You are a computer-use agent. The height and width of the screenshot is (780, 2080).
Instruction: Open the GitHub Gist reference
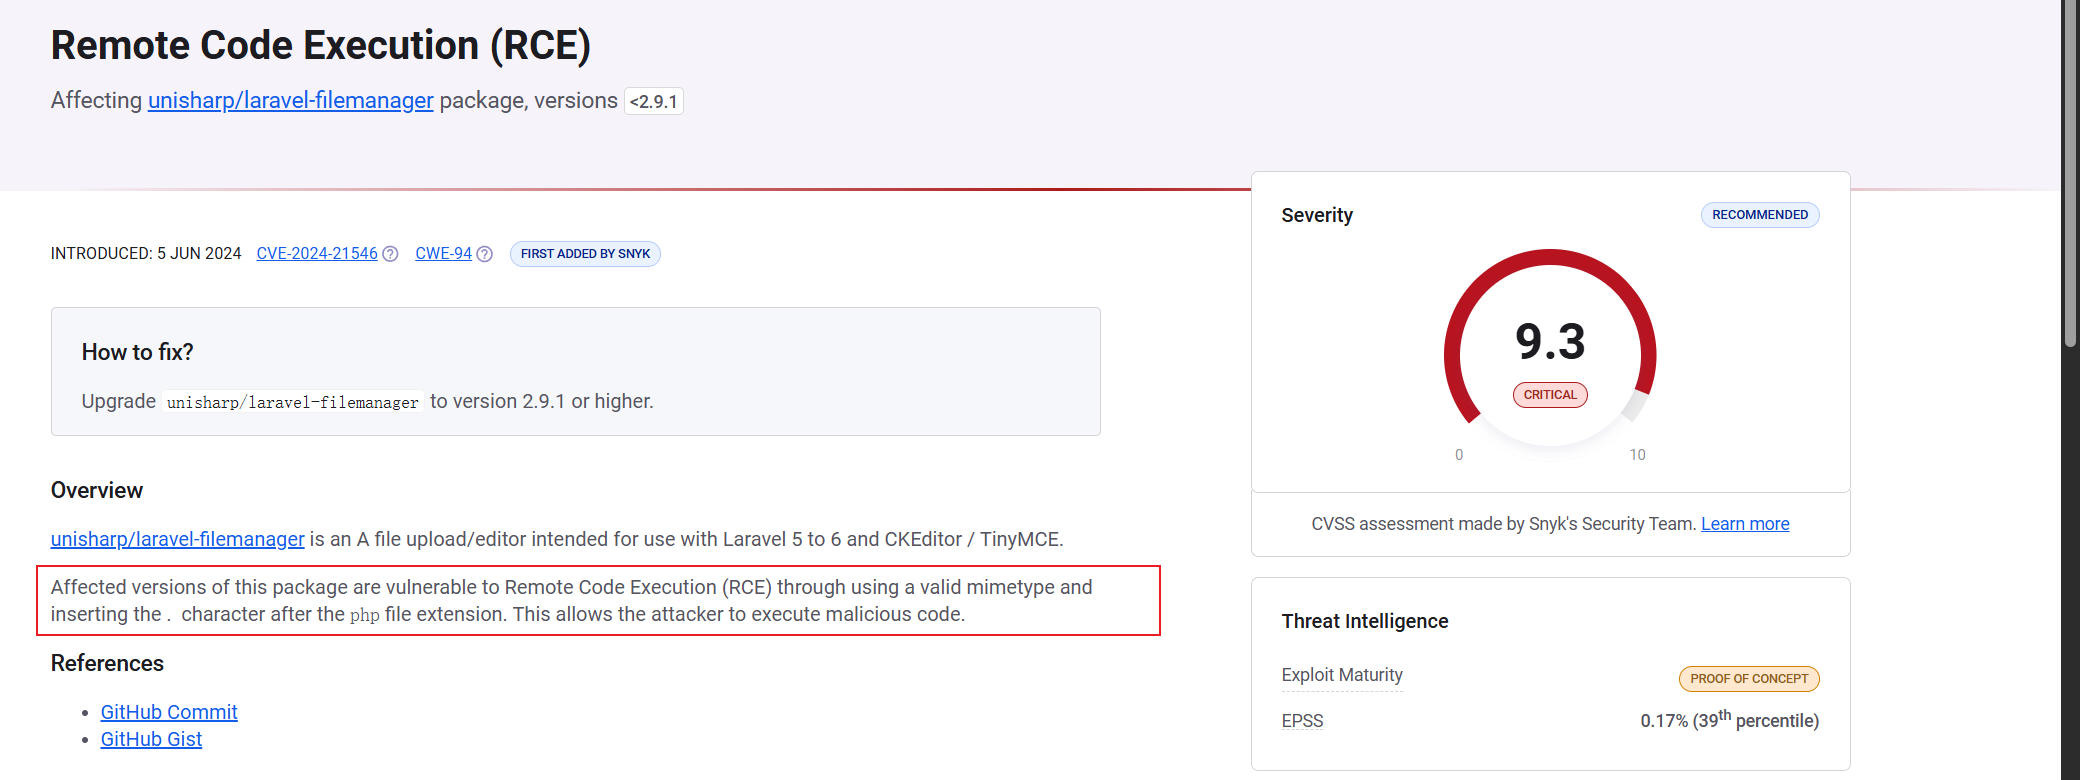click(151, 739)
